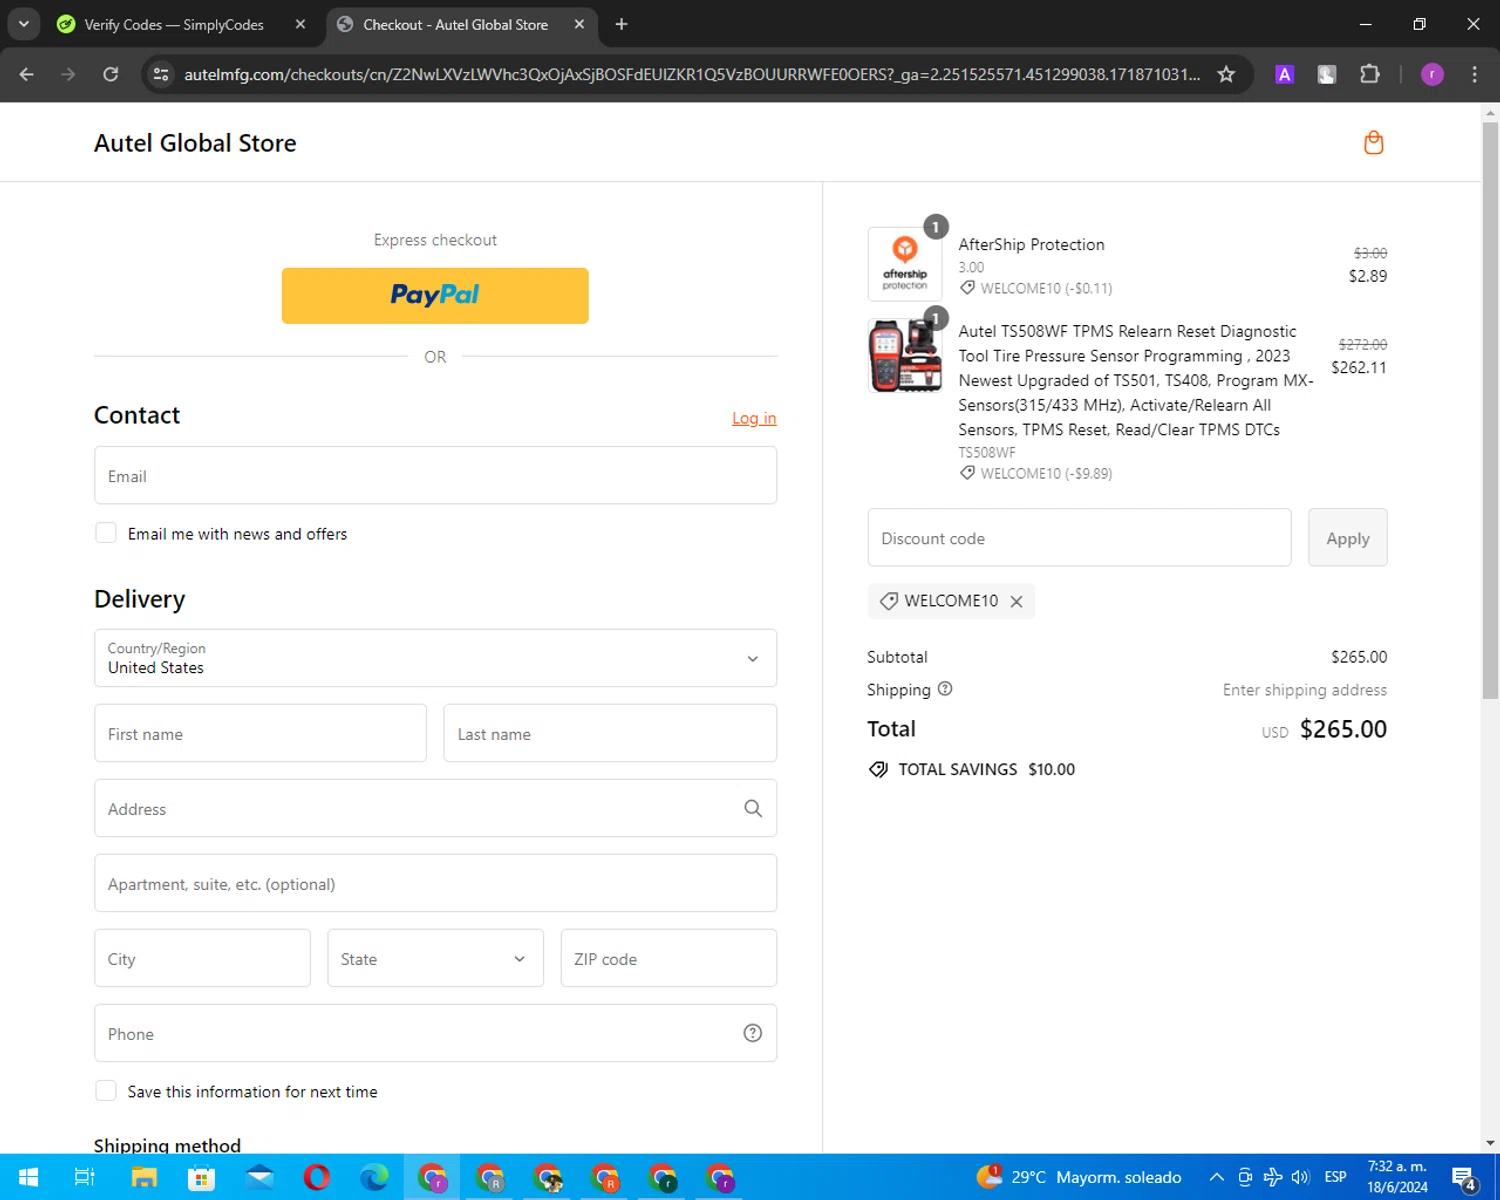Click the Phone input field
This screenshot has width=1500, height=1200.
tap(435, 1033)
